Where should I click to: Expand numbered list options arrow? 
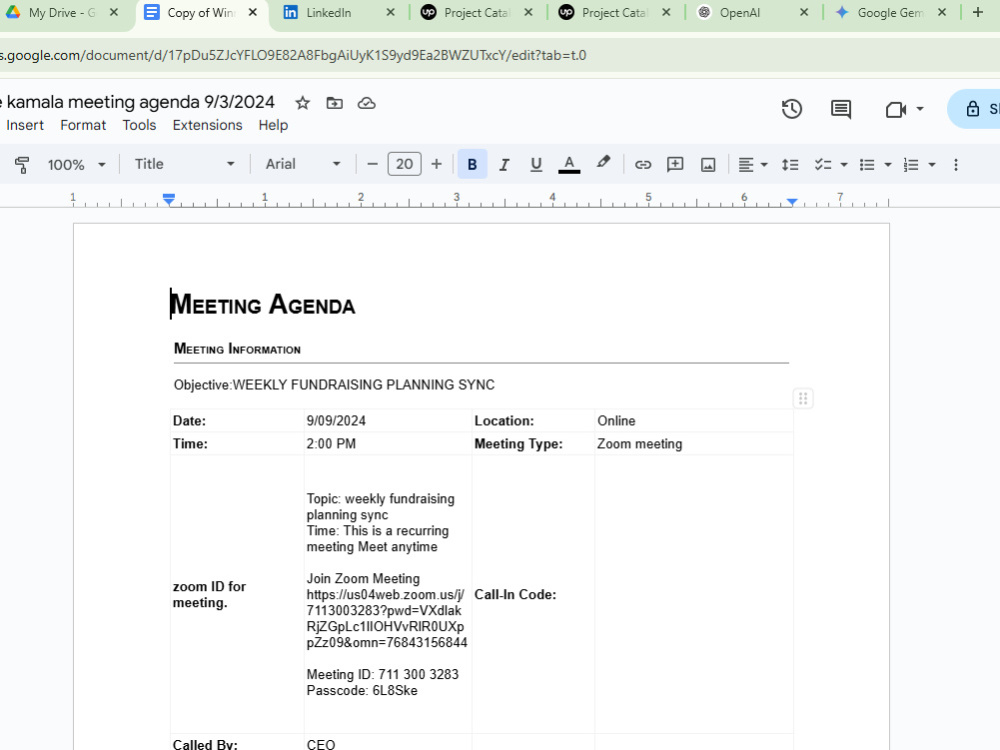(932, 165)
